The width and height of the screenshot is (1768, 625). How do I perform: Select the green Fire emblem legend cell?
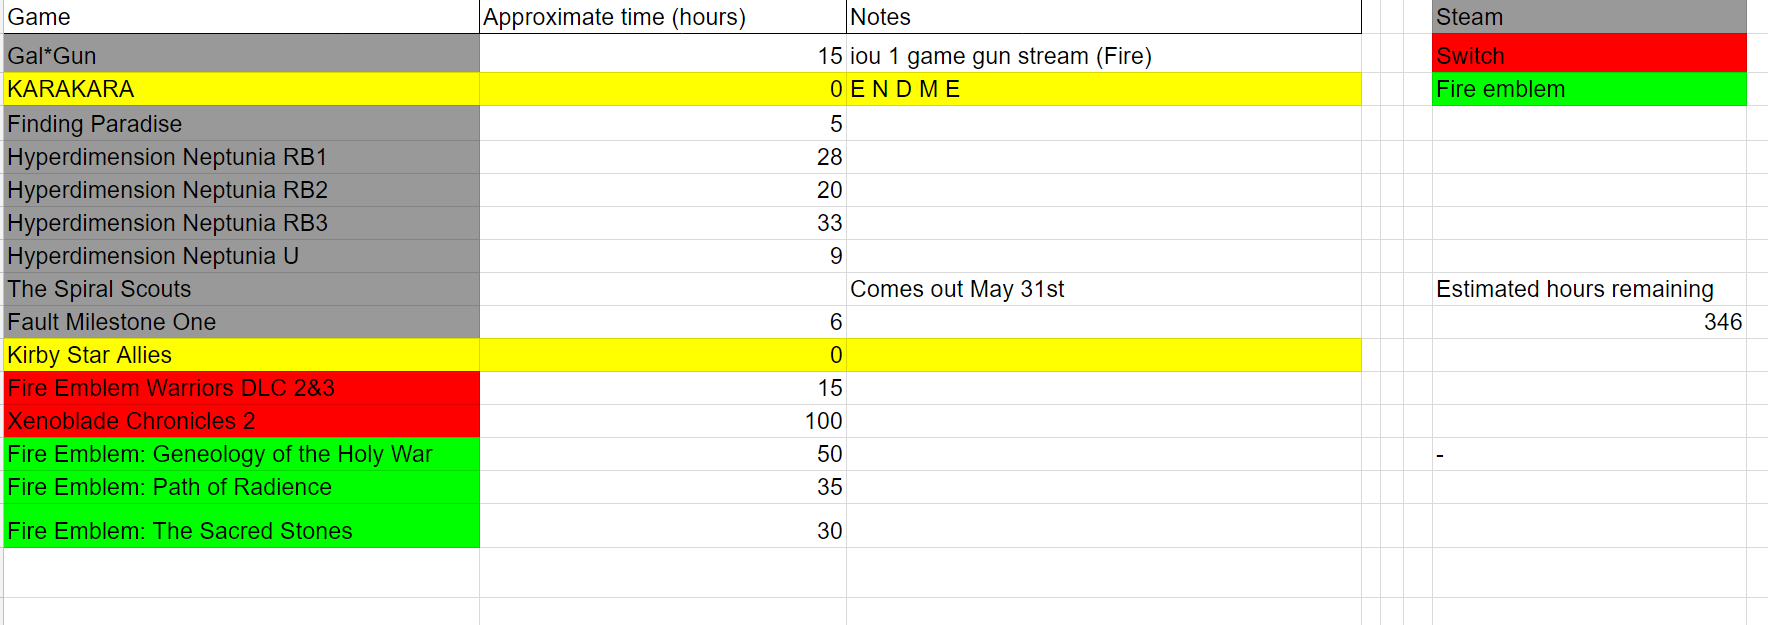[1589, 89]
